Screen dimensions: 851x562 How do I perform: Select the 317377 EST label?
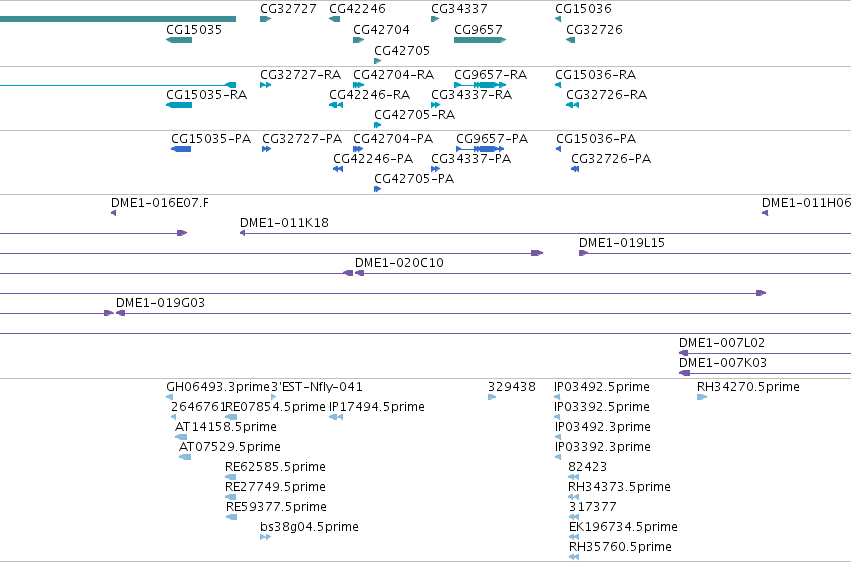(x=592, y=508)
